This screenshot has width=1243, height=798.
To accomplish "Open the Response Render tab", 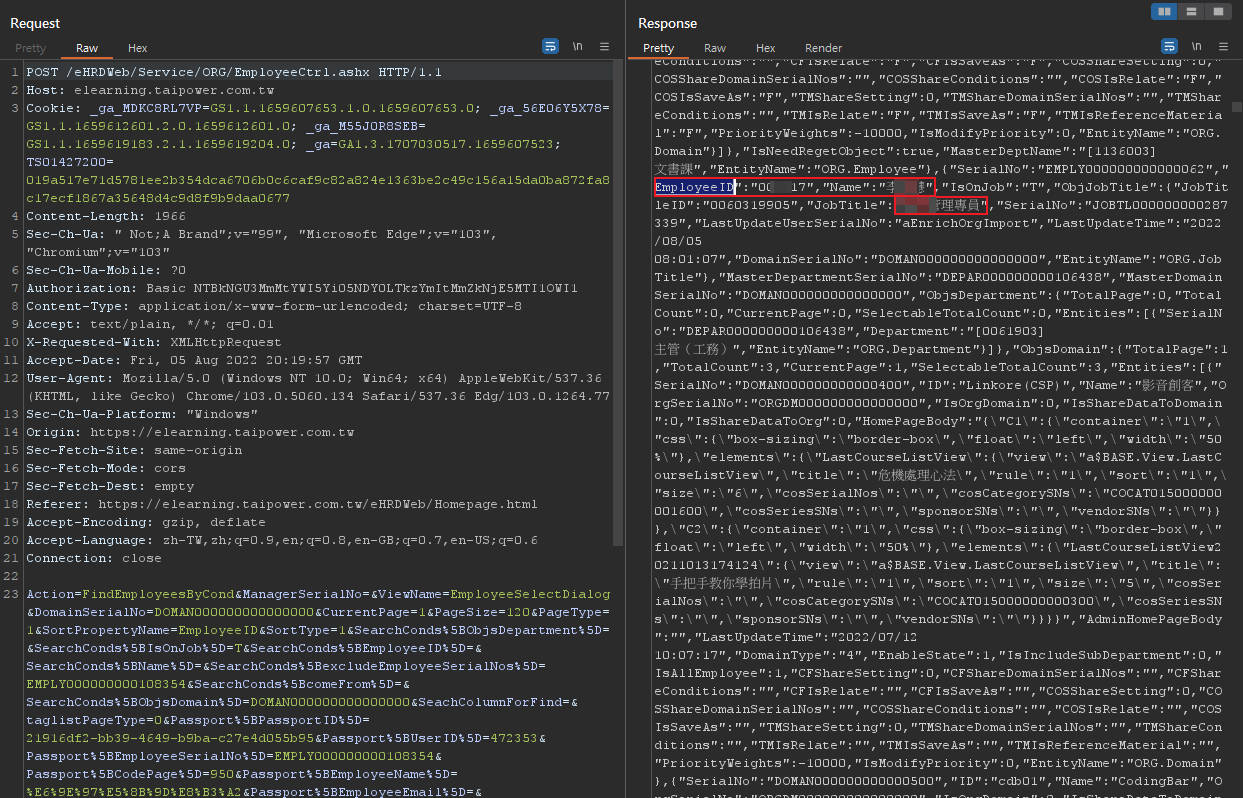I will [824, 48].
